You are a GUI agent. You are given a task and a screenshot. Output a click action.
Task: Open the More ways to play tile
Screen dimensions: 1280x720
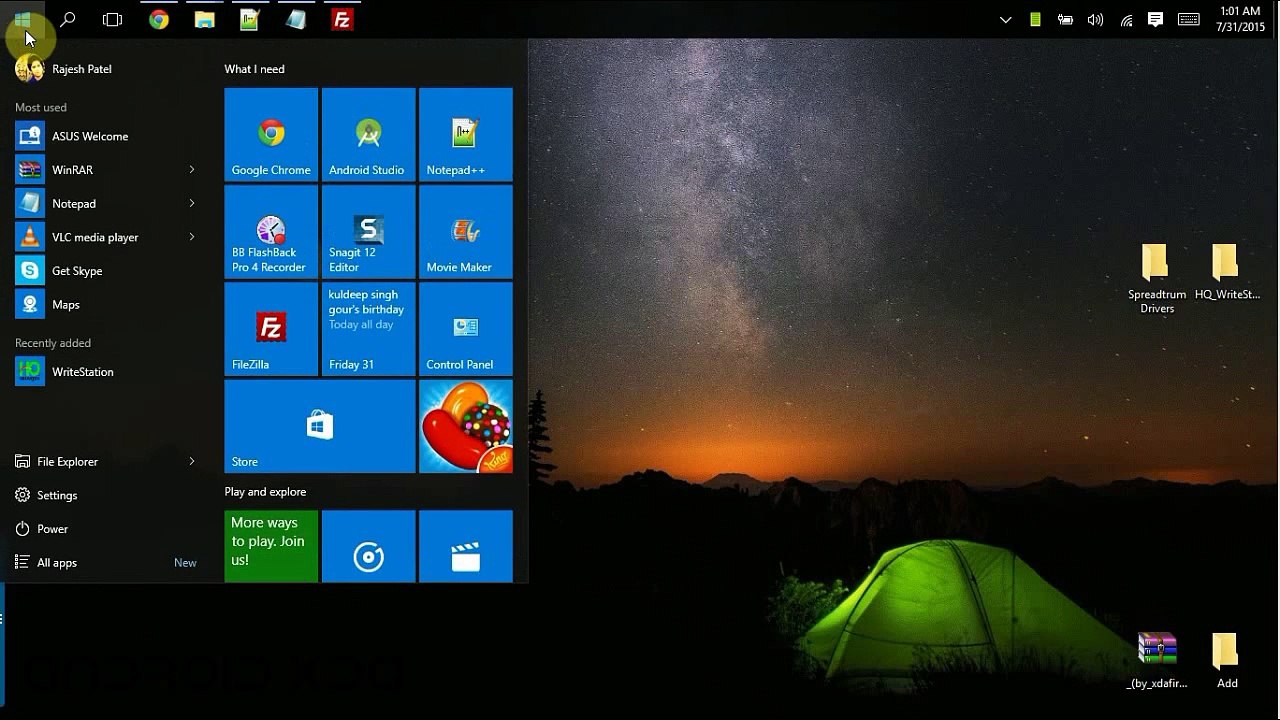pyautogui.click(x=271, y=546)
